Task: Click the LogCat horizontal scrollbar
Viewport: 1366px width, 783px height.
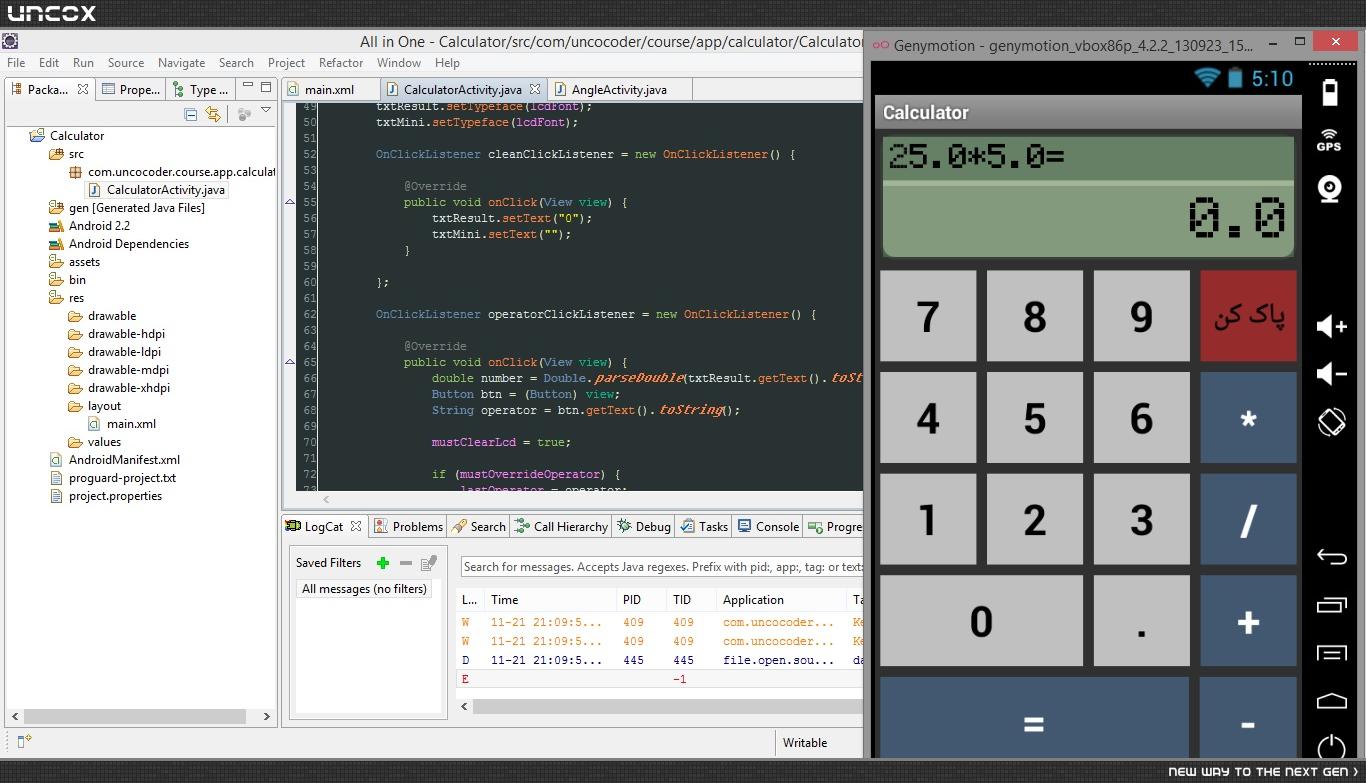Action: click(x=667, y=706)
